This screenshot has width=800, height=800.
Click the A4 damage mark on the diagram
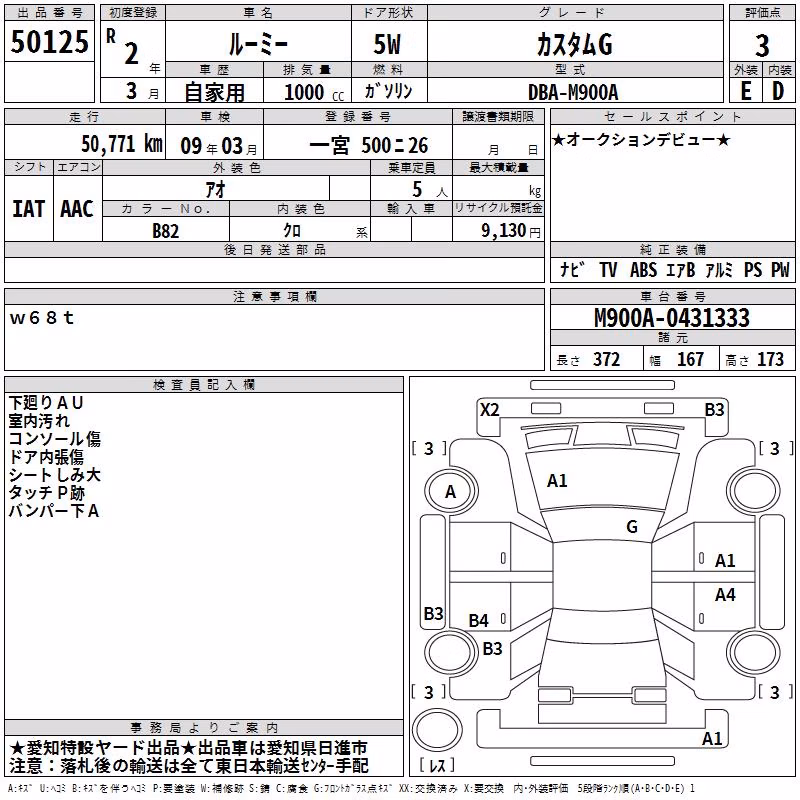[x=725, y=595]
